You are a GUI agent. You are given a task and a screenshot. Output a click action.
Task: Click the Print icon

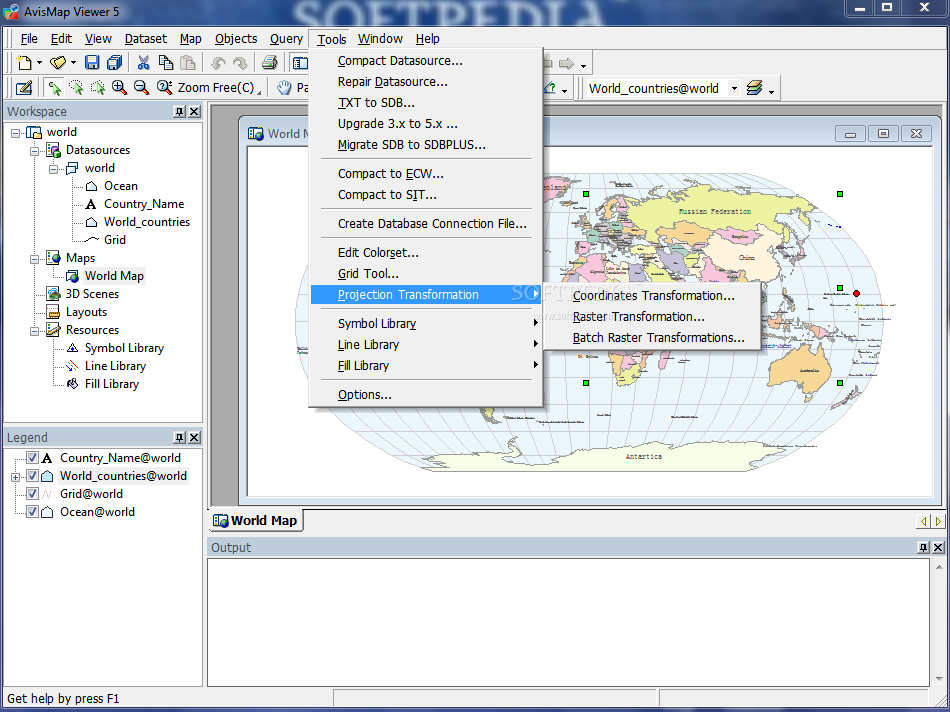pos(270,62)
